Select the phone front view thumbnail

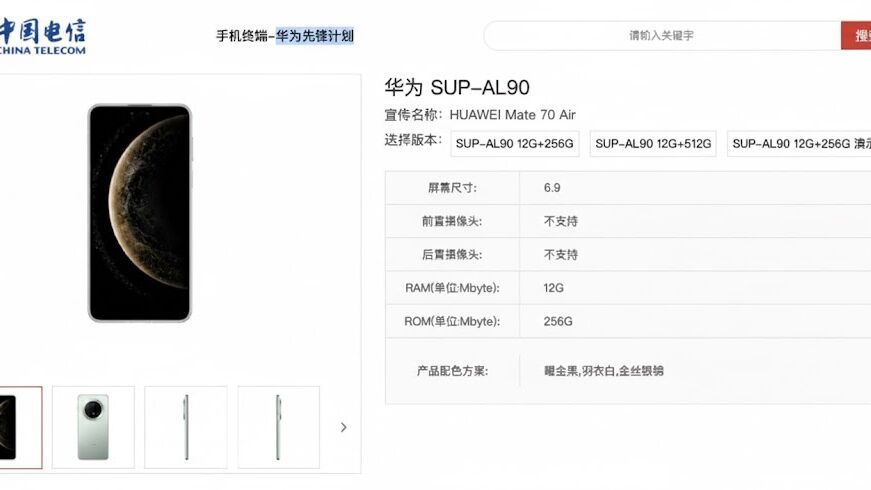[x=20, y=427]
